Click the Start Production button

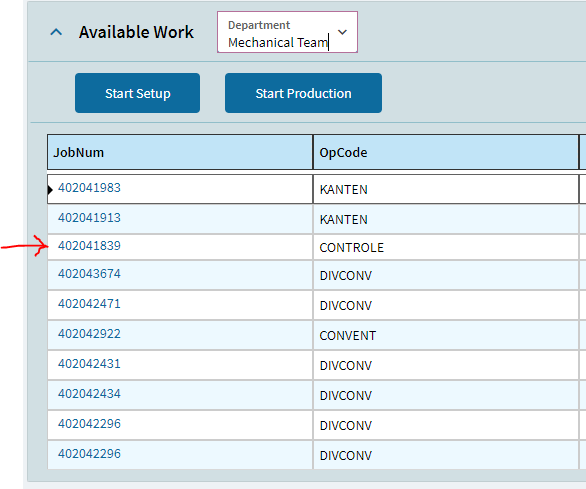(303, 93)
